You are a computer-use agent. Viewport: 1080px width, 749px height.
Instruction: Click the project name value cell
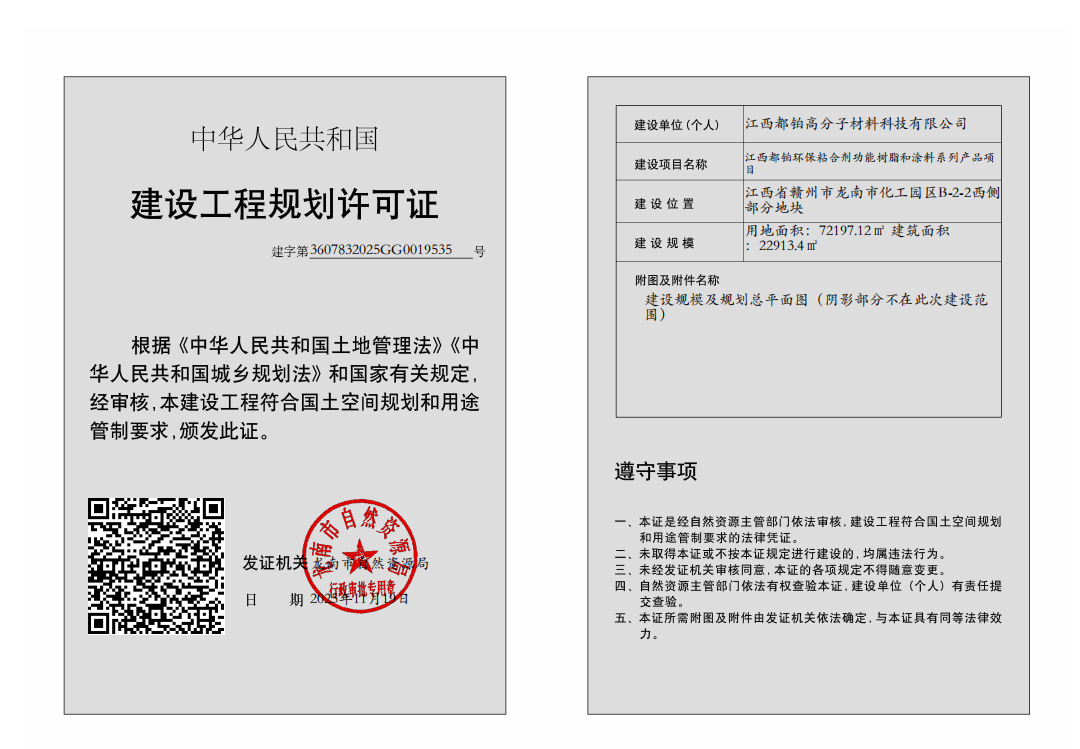(870, 163)
